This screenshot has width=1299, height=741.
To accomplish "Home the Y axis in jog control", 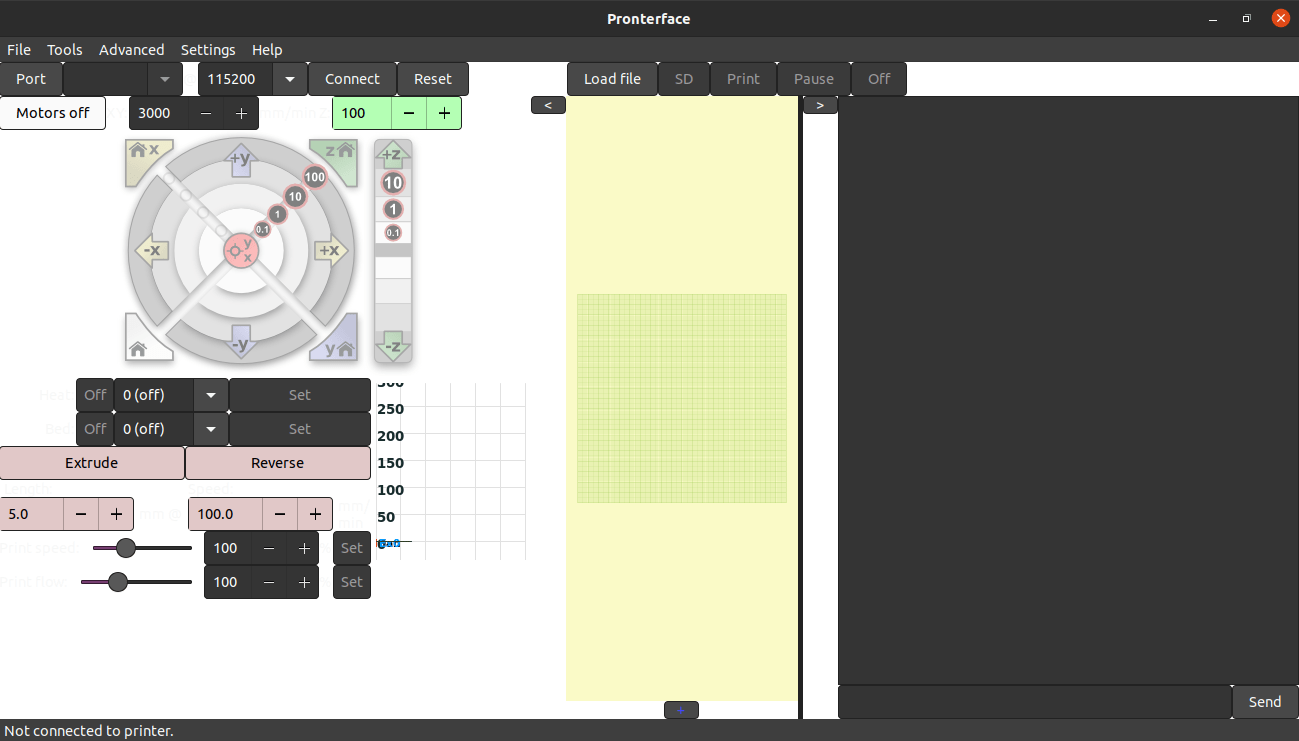I will [x=336, y=340].
